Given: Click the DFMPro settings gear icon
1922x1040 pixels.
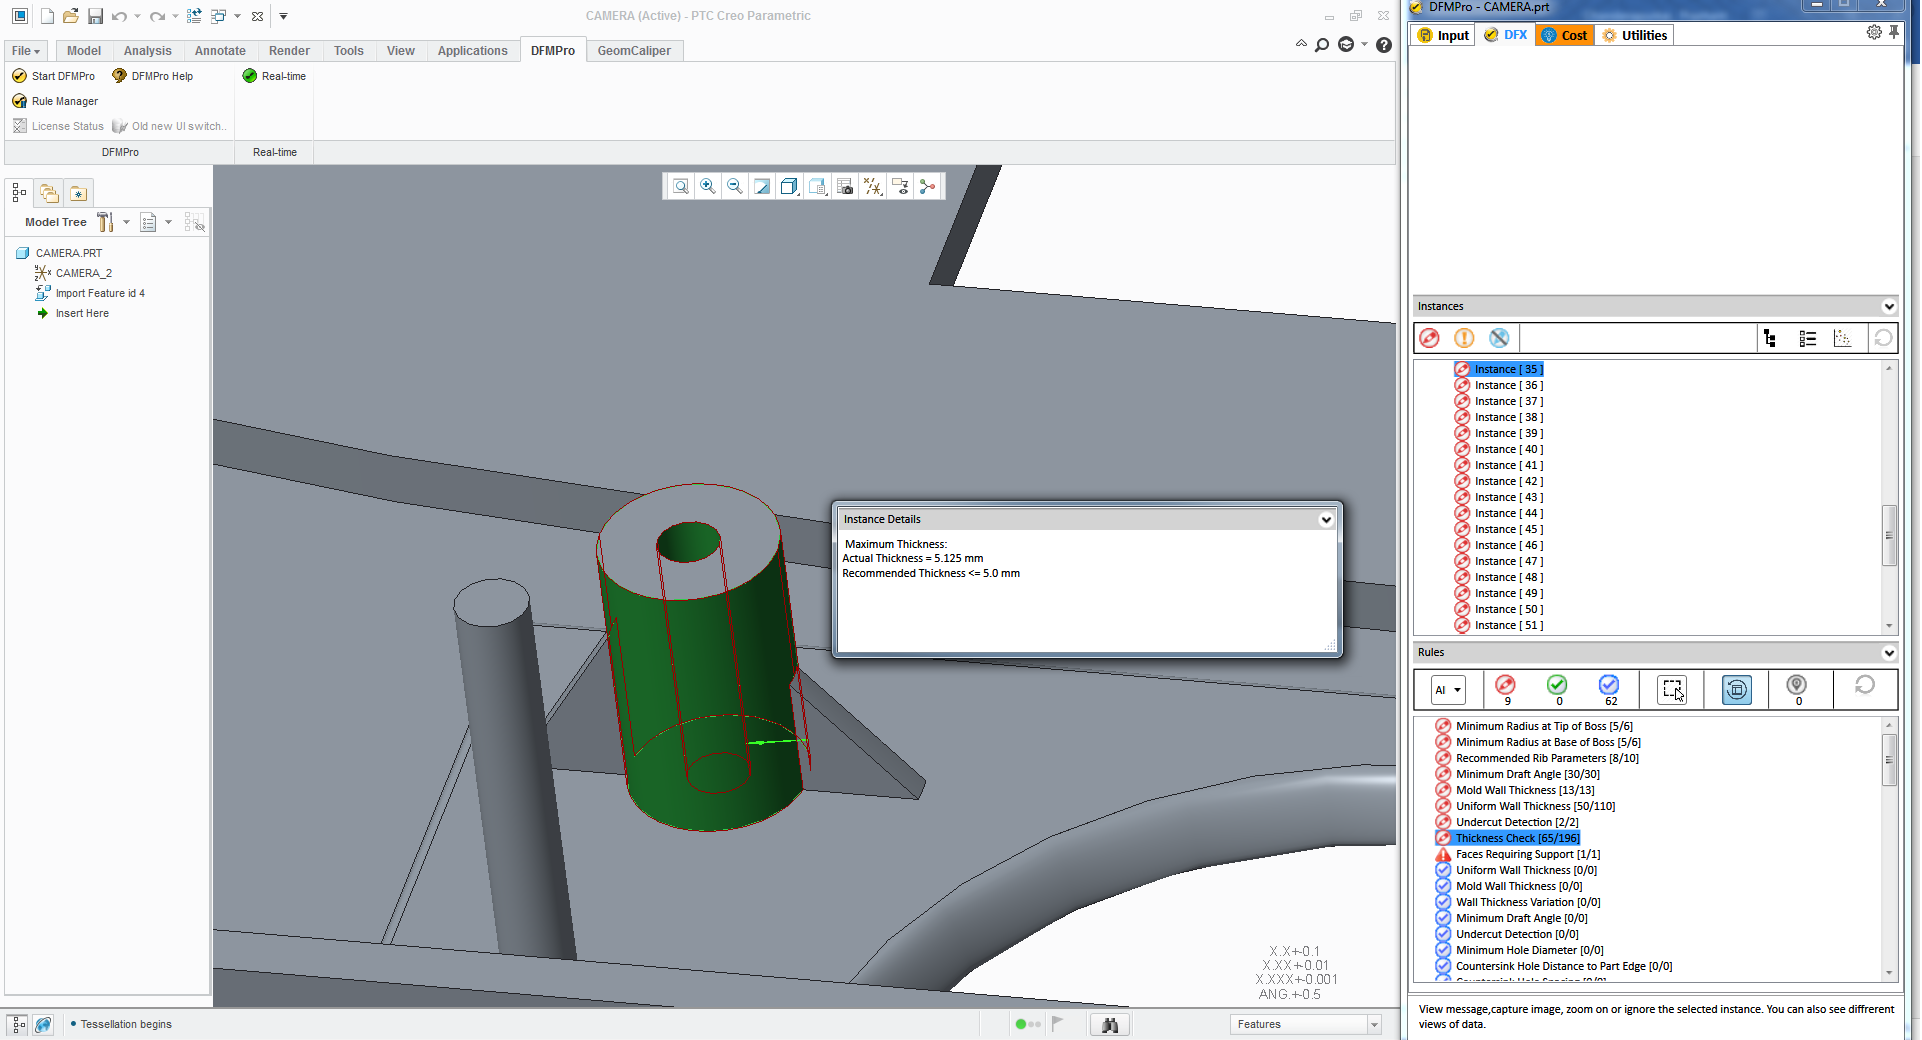Looking at the screenshot, I should (x=1873, y=33).
